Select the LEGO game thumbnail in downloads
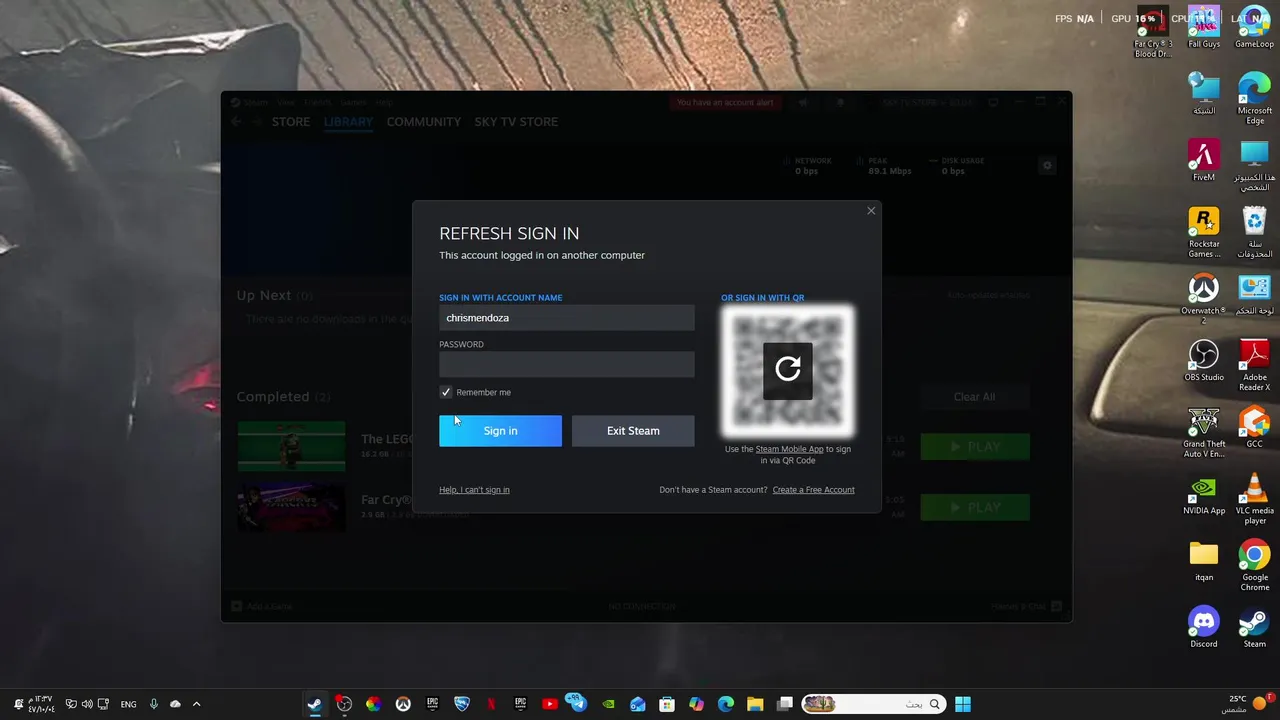 (292, 446)
